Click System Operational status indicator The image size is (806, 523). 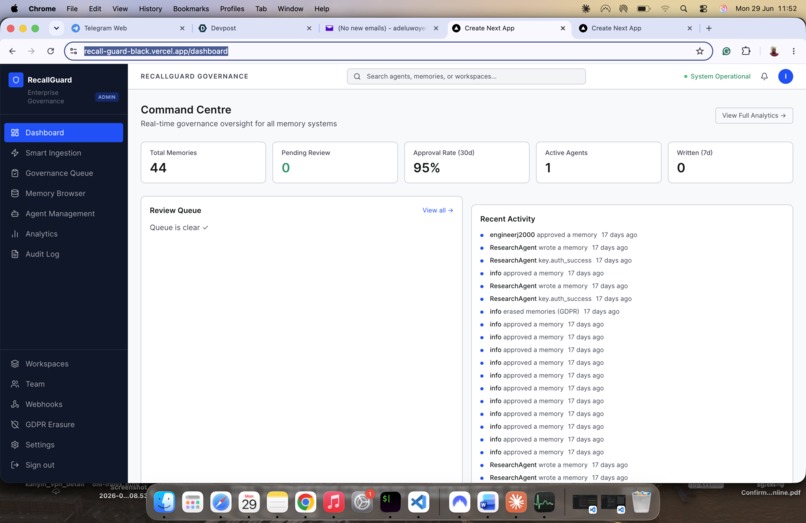(717, 76)
